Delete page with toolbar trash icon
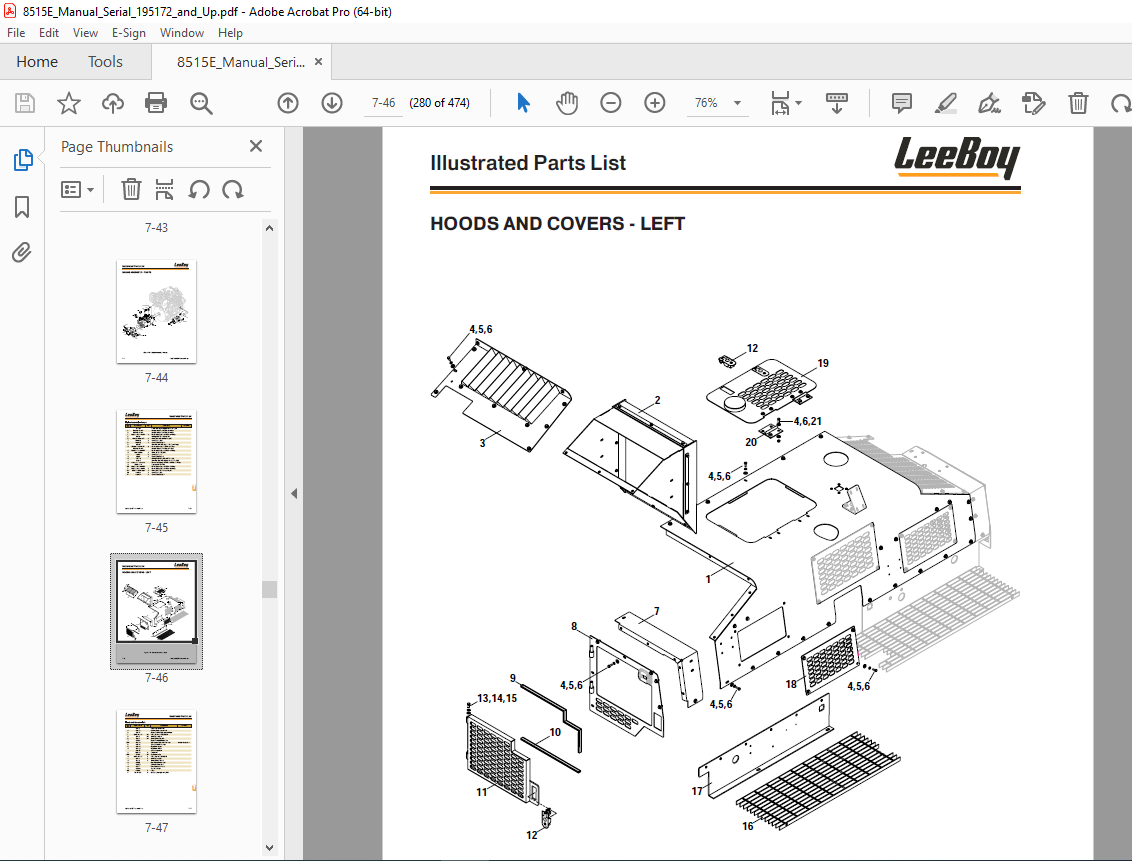The width and height of the screenshot is (1132, 861). (x=1078, y=103)
